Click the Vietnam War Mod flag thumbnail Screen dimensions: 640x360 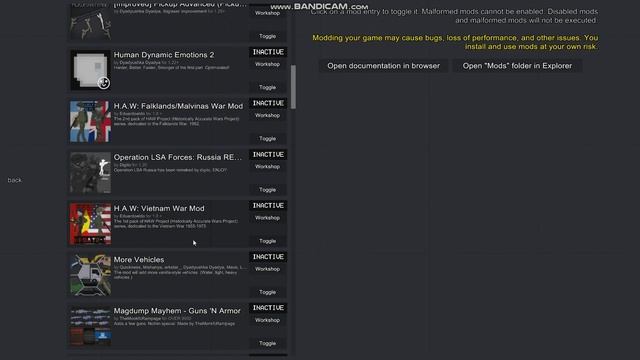coord(90,224)
